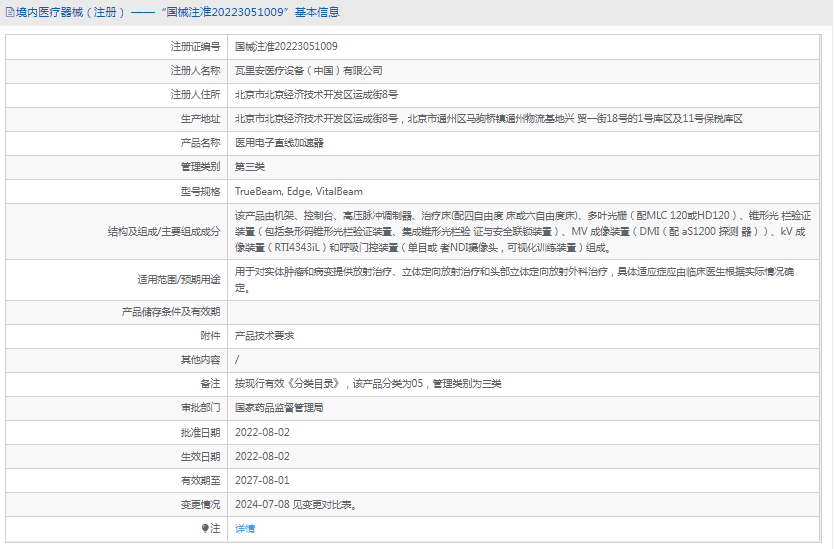The width and height of the screenshot is (834, 549).
Task: Click the 生效日期 row label
Action: click(201, 456)
